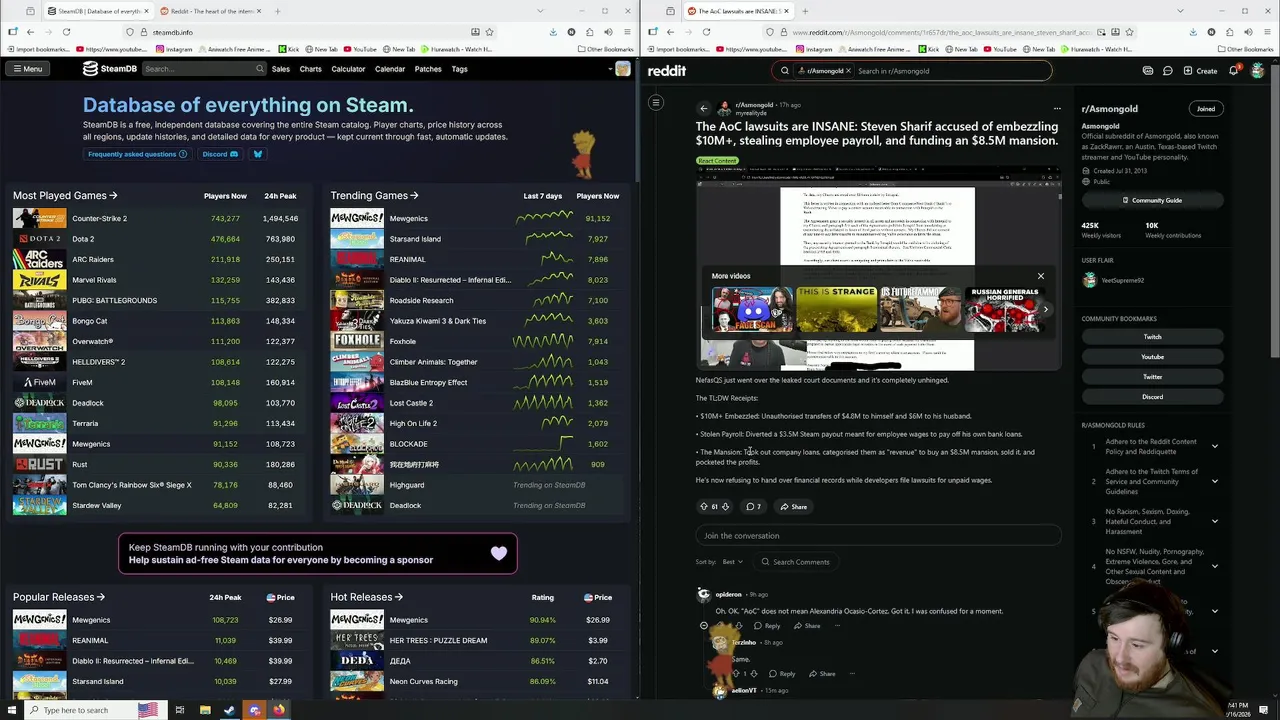Click the Join the conversation field
The height and width of the screenshot is (720, 1280).
pos(878,536)
